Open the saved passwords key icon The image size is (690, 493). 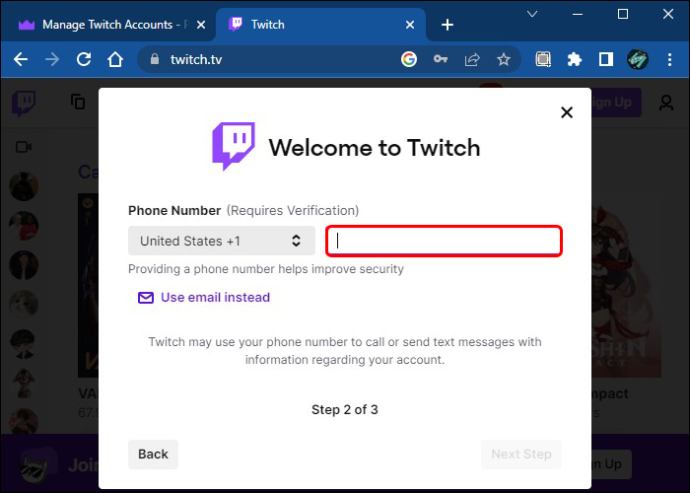440,59
